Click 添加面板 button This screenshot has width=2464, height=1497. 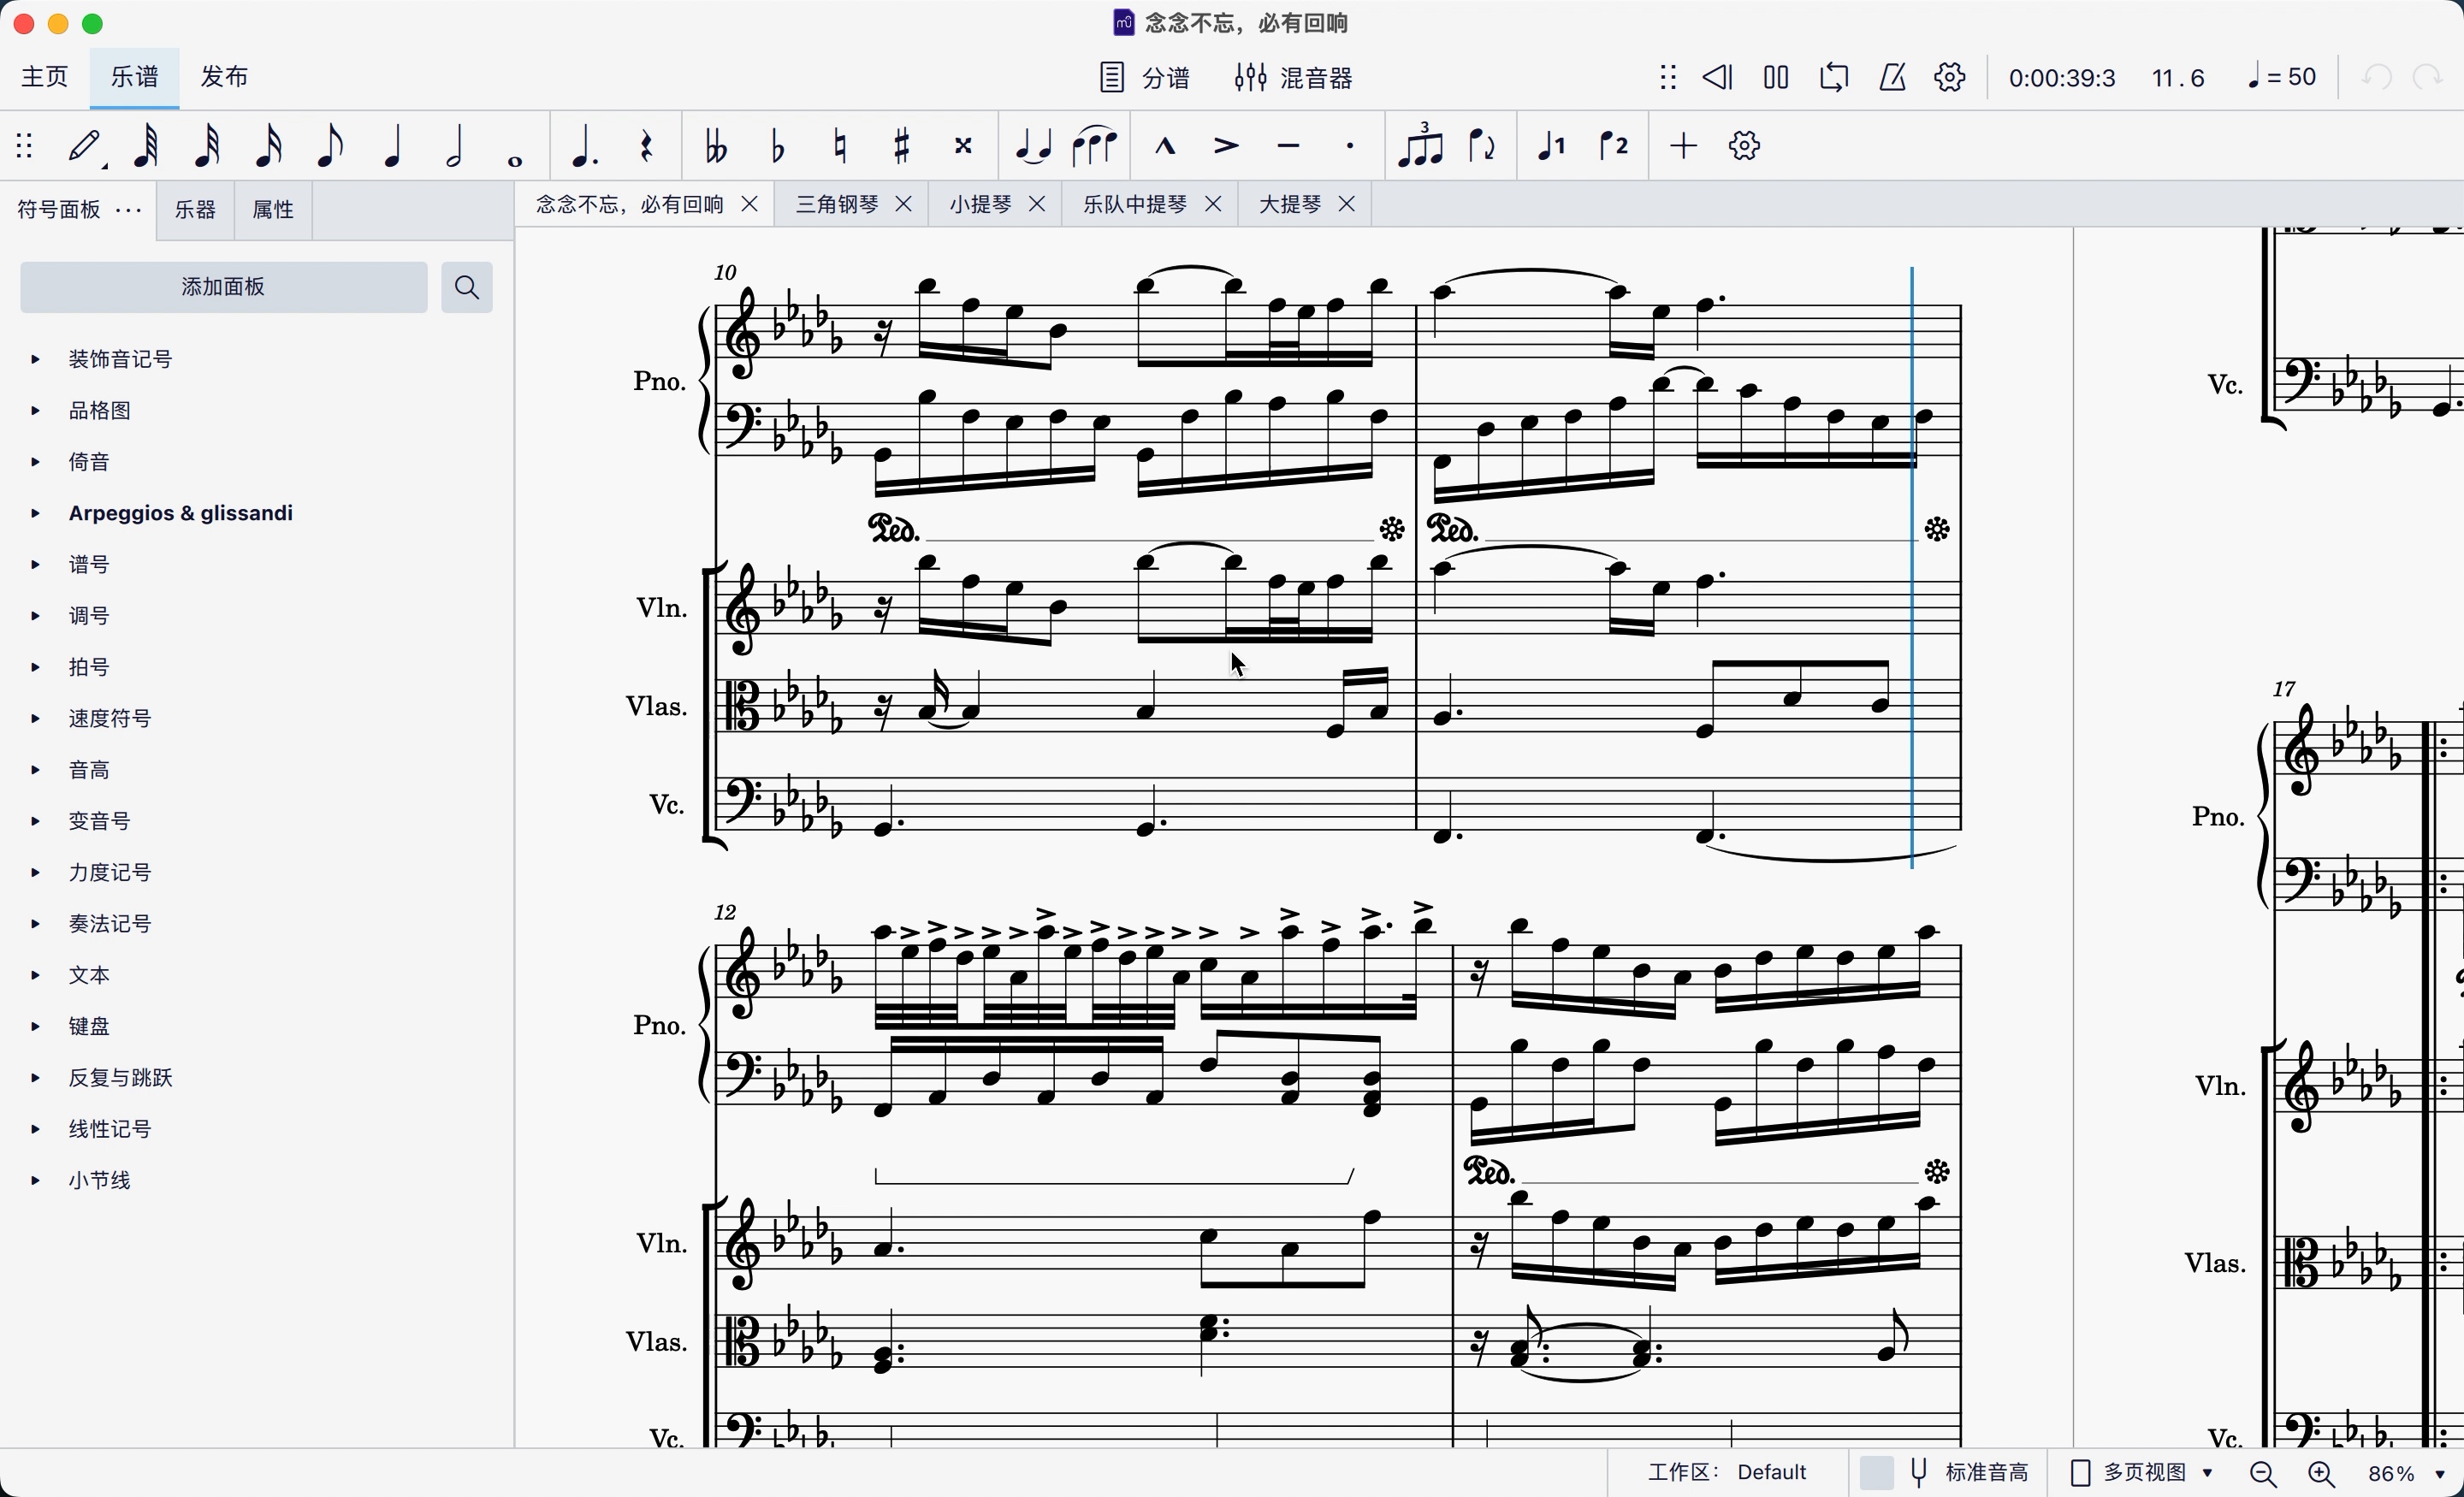(224, 287)
